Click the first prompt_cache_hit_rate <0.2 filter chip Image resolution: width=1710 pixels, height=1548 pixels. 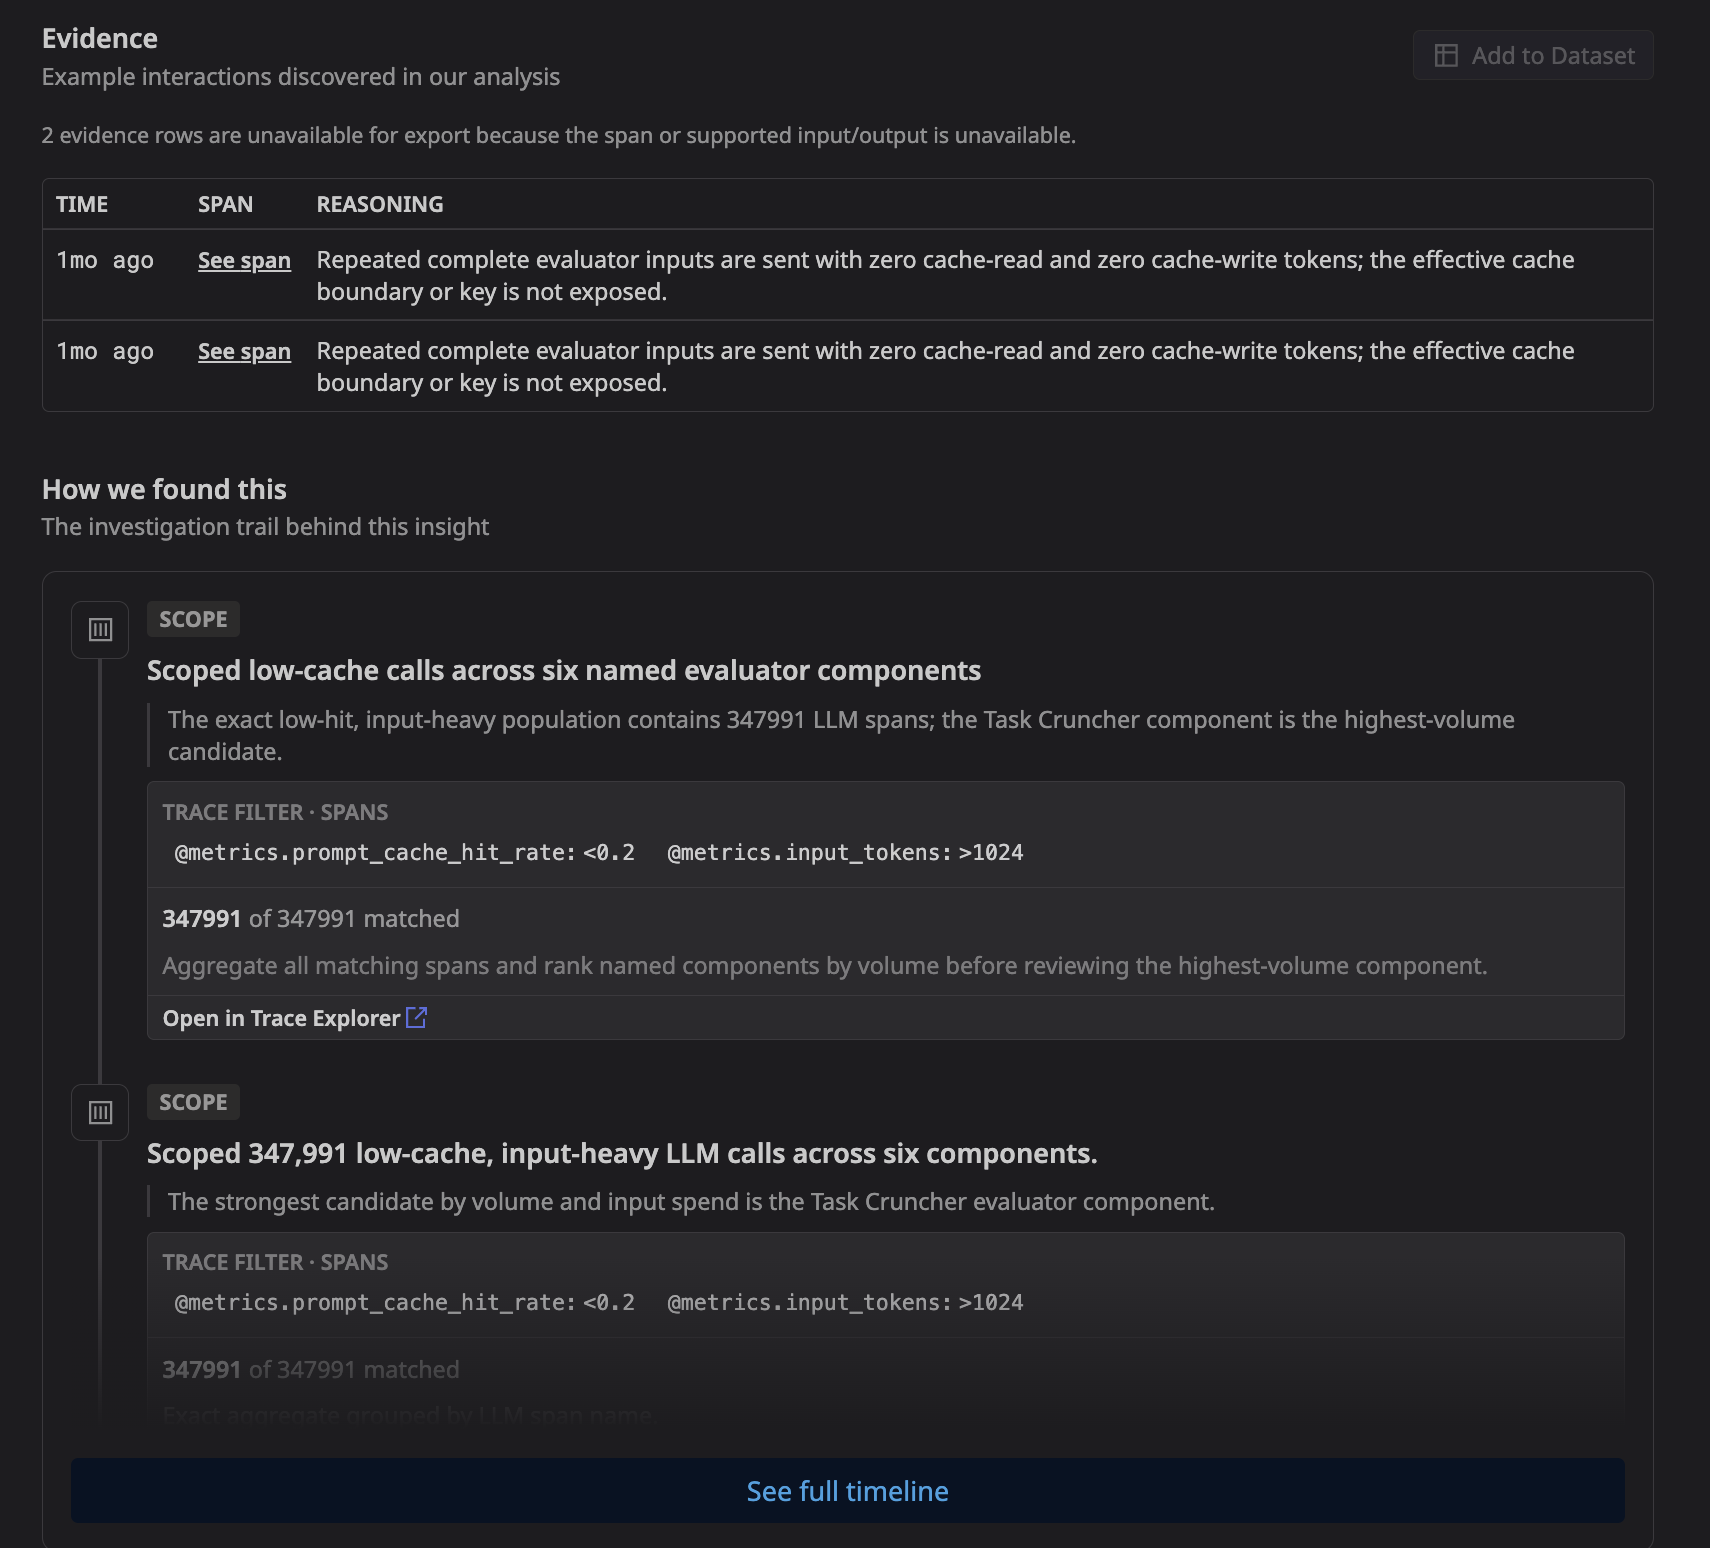point(405,852)
